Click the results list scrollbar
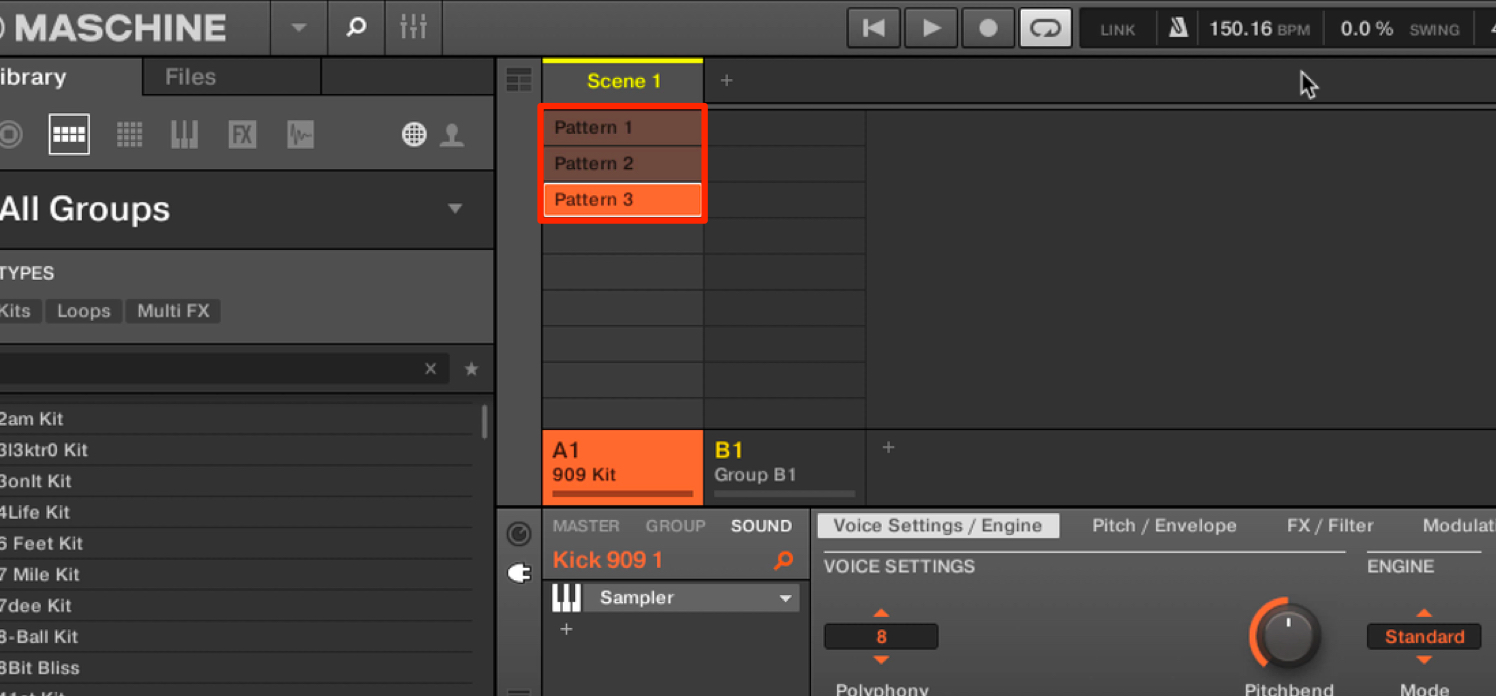 pos(485,422)
